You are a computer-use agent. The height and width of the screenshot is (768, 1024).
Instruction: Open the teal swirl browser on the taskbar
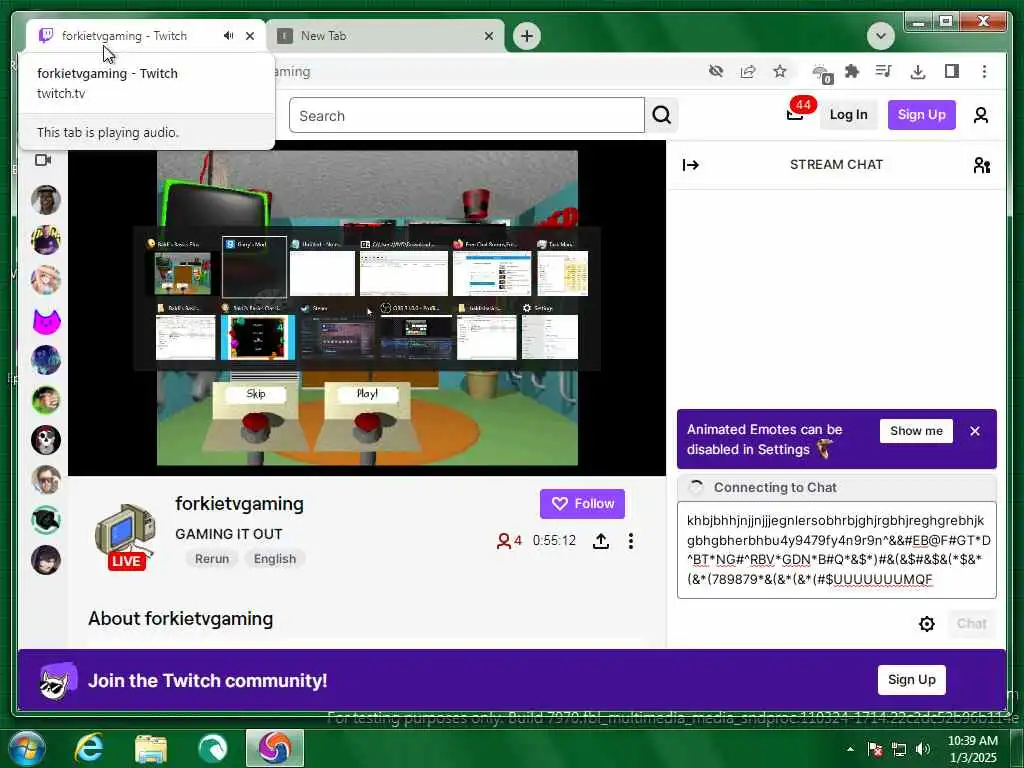[x=213, y=748]
